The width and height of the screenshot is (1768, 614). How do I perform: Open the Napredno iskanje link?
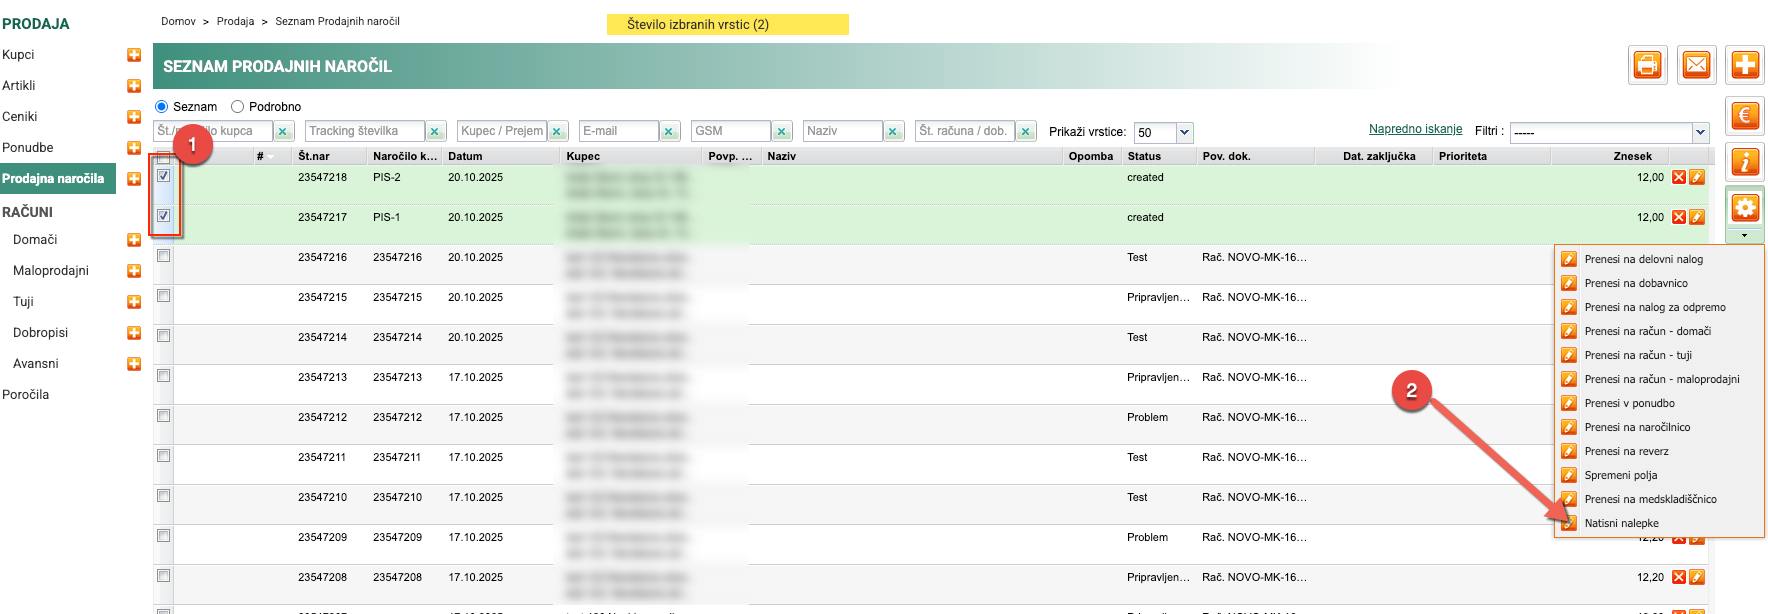[x=1415, y=129]
